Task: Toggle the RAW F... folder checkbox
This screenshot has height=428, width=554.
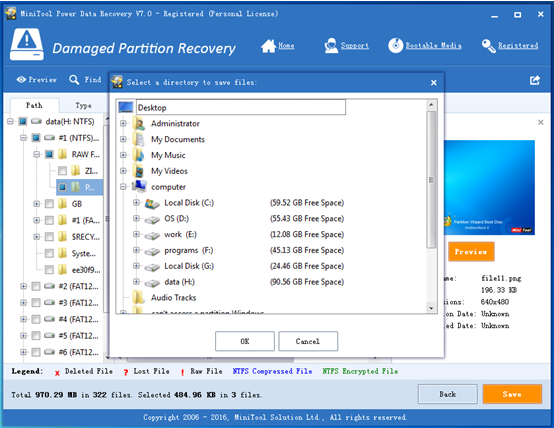Action: pyautogui.click(x=49, y=154)
